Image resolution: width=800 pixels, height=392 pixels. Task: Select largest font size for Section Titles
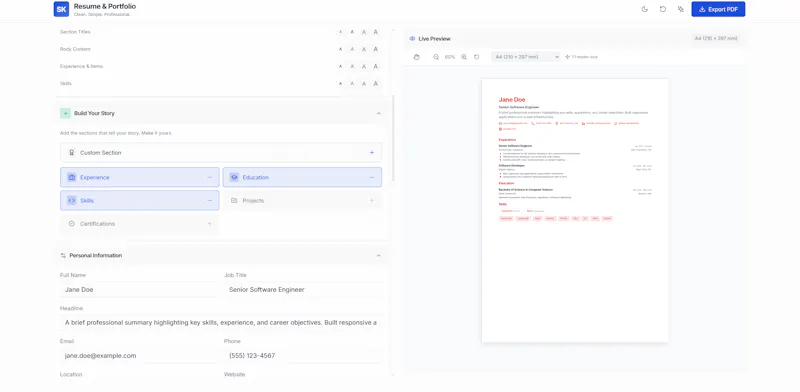tap(376, 32)
